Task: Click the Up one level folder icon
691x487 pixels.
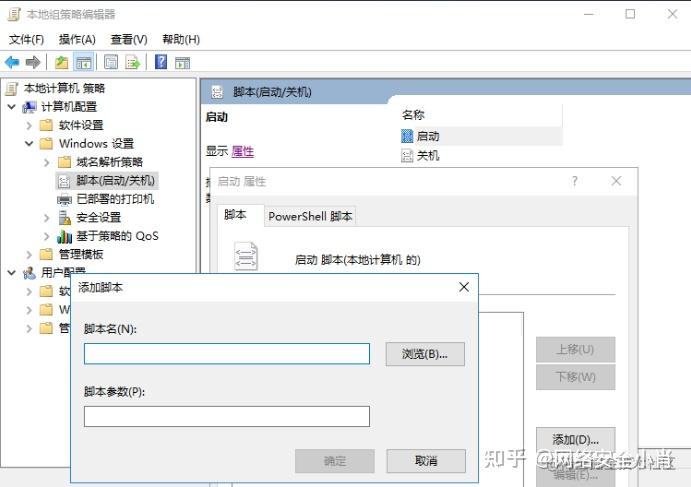Action: (62, 63)
